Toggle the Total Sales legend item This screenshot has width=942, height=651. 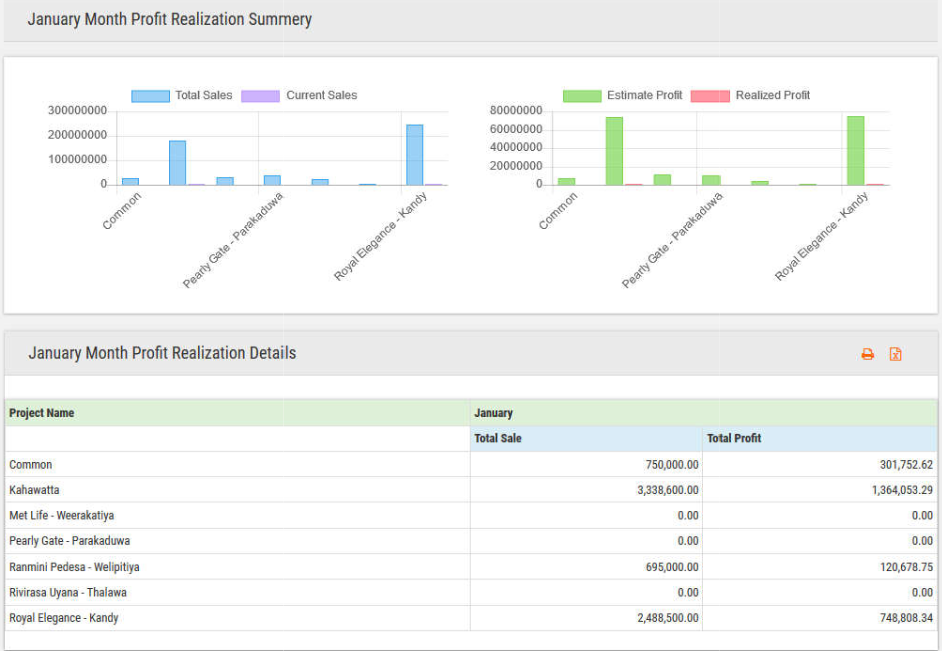[182, 96]
